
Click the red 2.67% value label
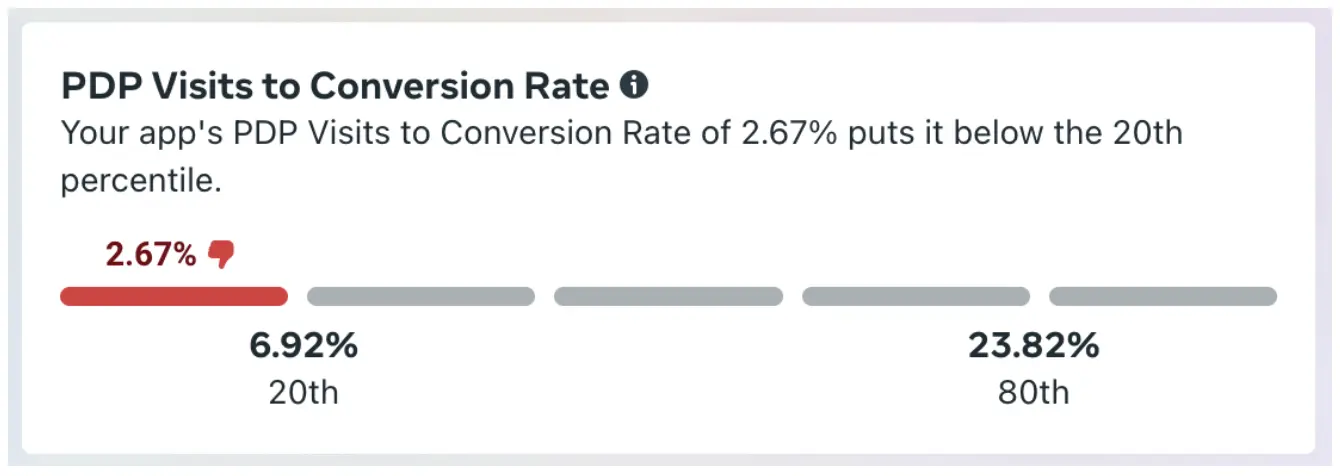[151, 255]
